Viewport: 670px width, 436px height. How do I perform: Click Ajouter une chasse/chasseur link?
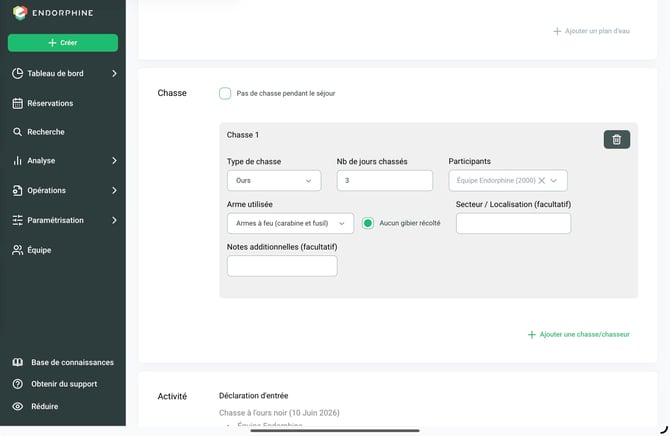579,334
